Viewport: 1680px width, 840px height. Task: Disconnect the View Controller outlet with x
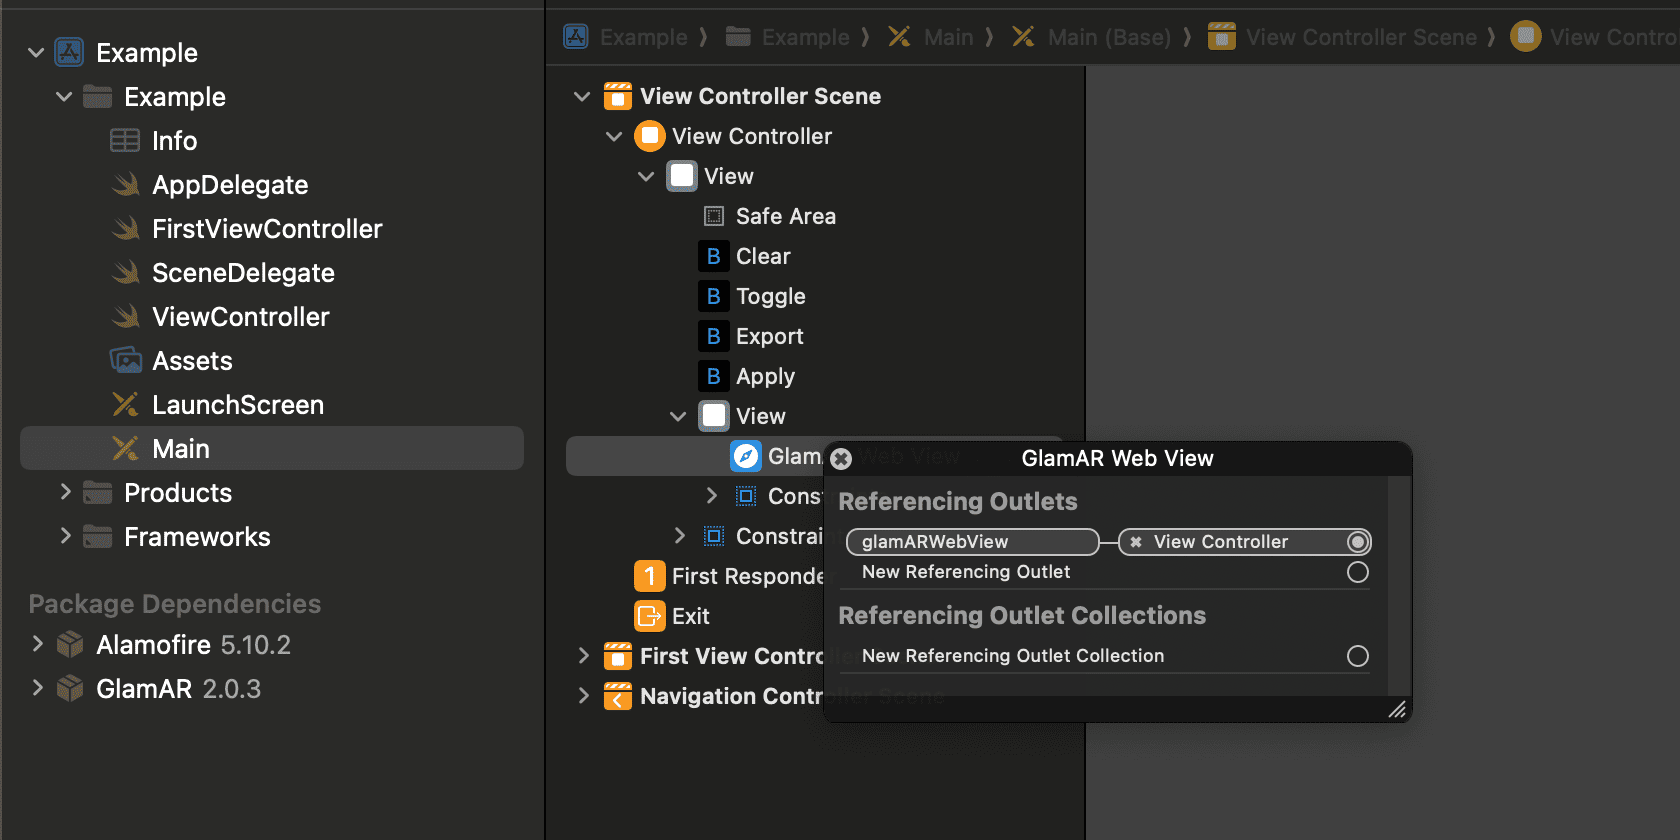click(x=1136, y=542)
